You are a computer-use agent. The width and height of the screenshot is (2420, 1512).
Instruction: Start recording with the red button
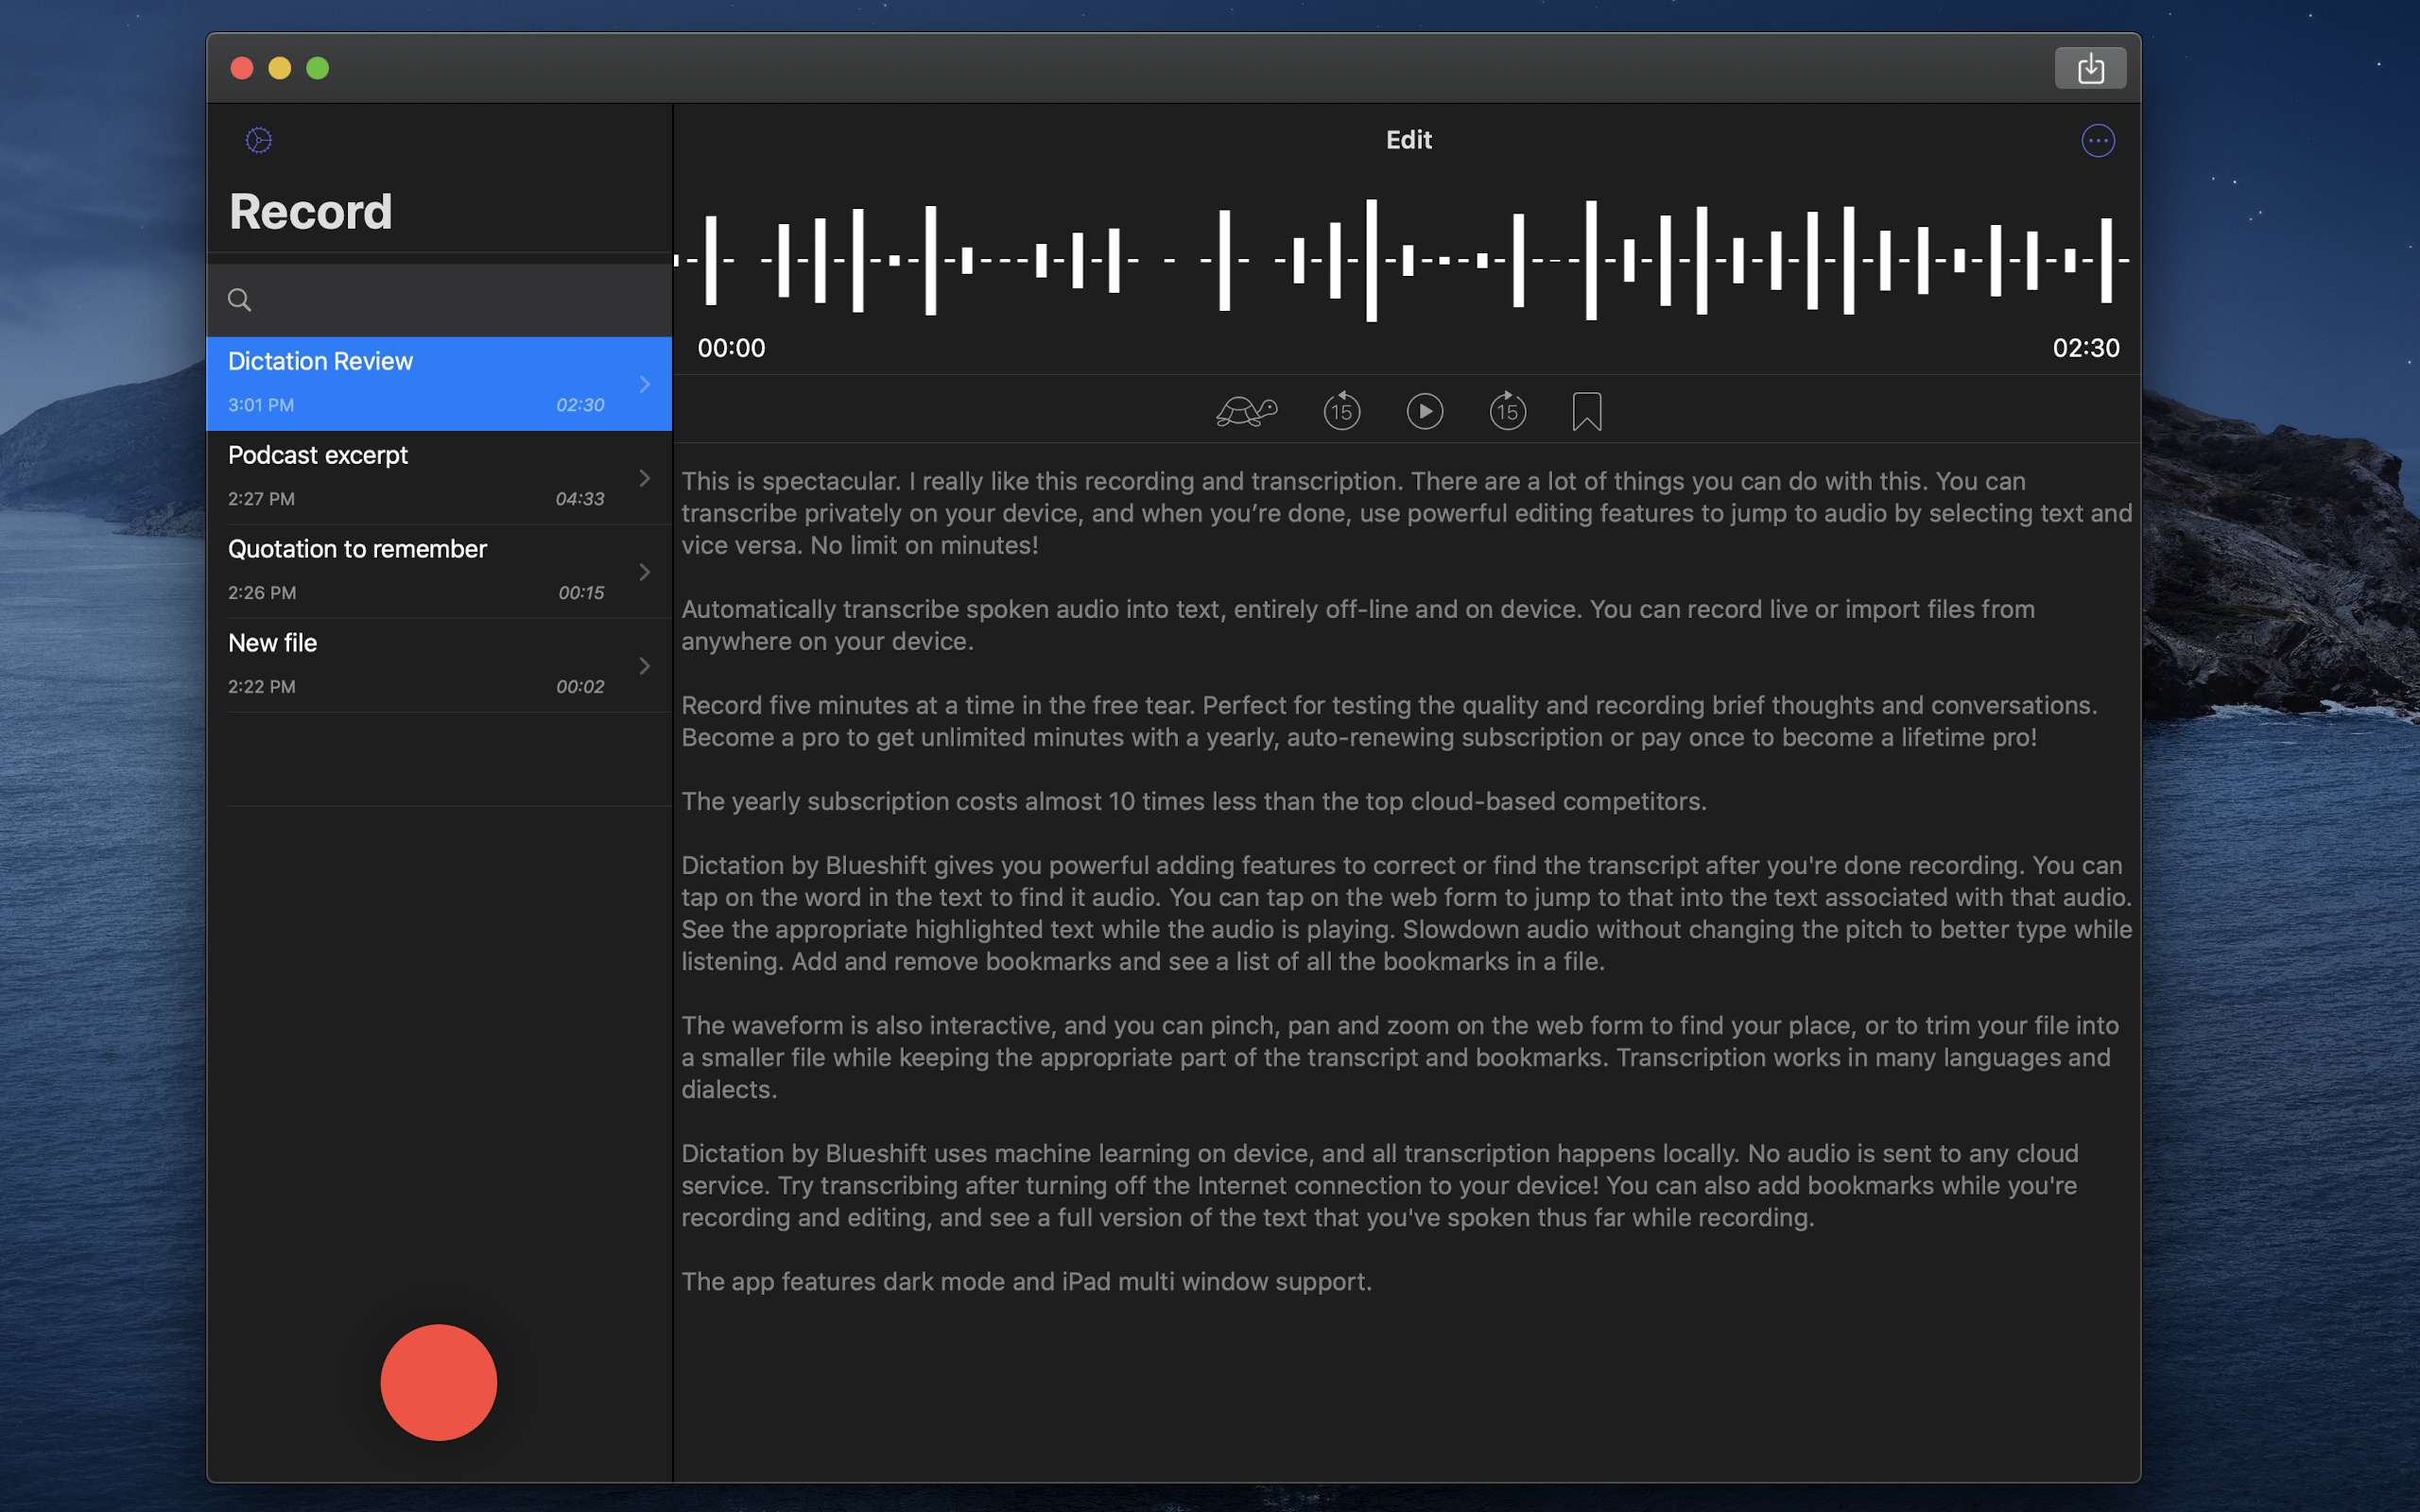coord(438,1382)
